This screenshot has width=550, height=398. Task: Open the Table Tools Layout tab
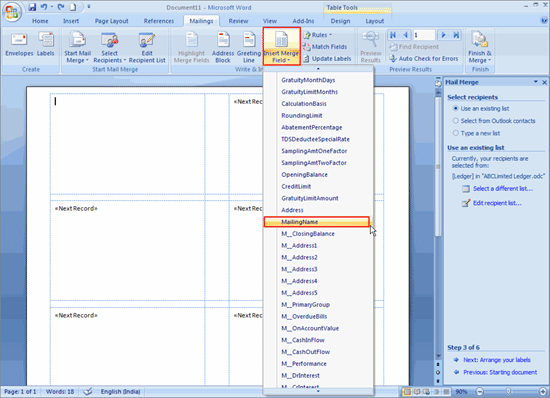tap(375, 21)
